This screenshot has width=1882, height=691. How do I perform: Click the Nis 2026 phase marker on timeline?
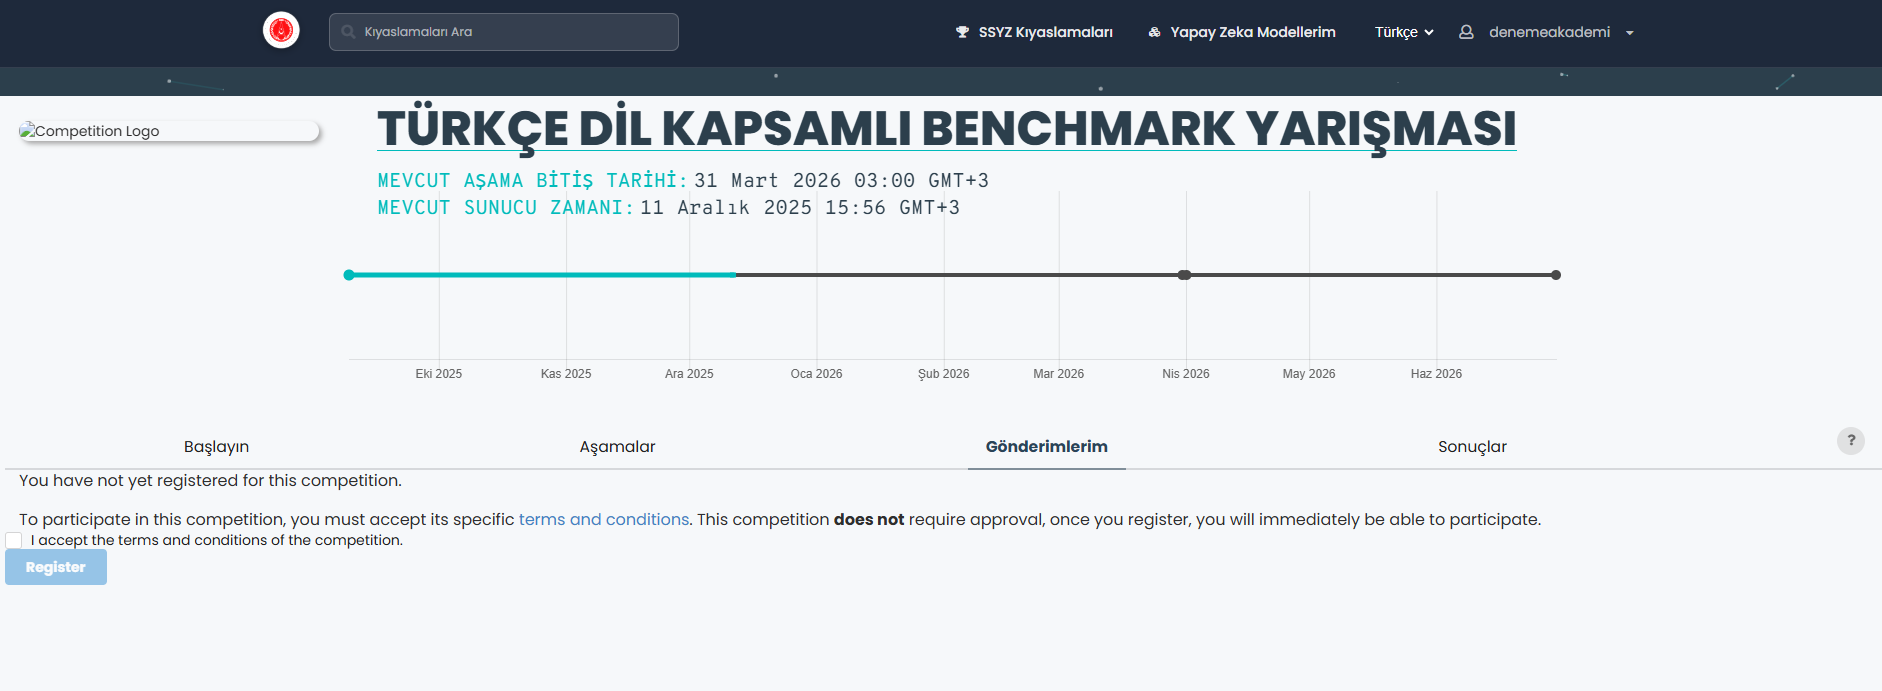(x=1184, y=275)
